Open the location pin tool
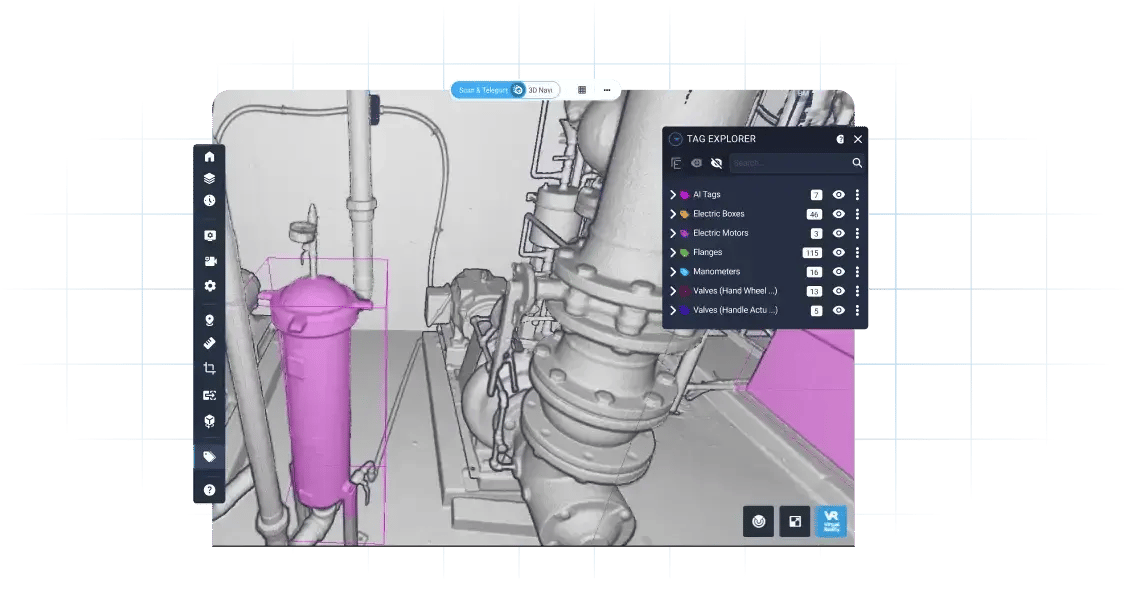The width and height of the screenshot is (1127, 593). tap(209, 320)
